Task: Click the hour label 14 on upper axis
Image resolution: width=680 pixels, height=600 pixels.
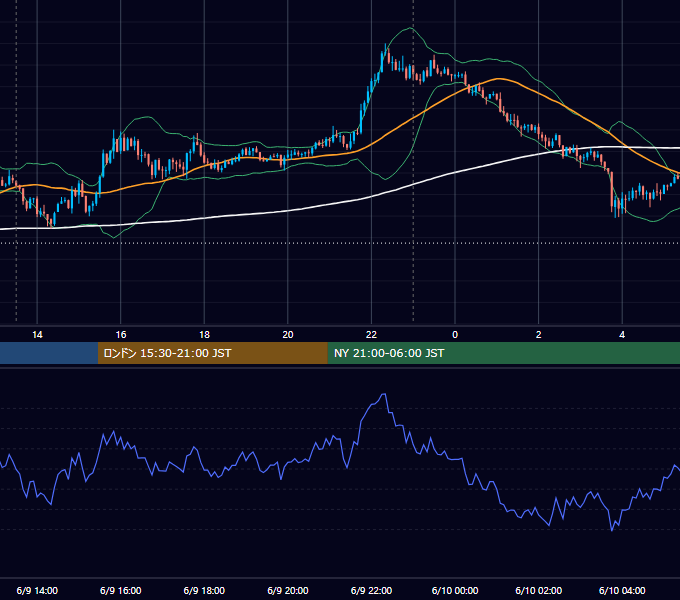Action: click(37, 335)
